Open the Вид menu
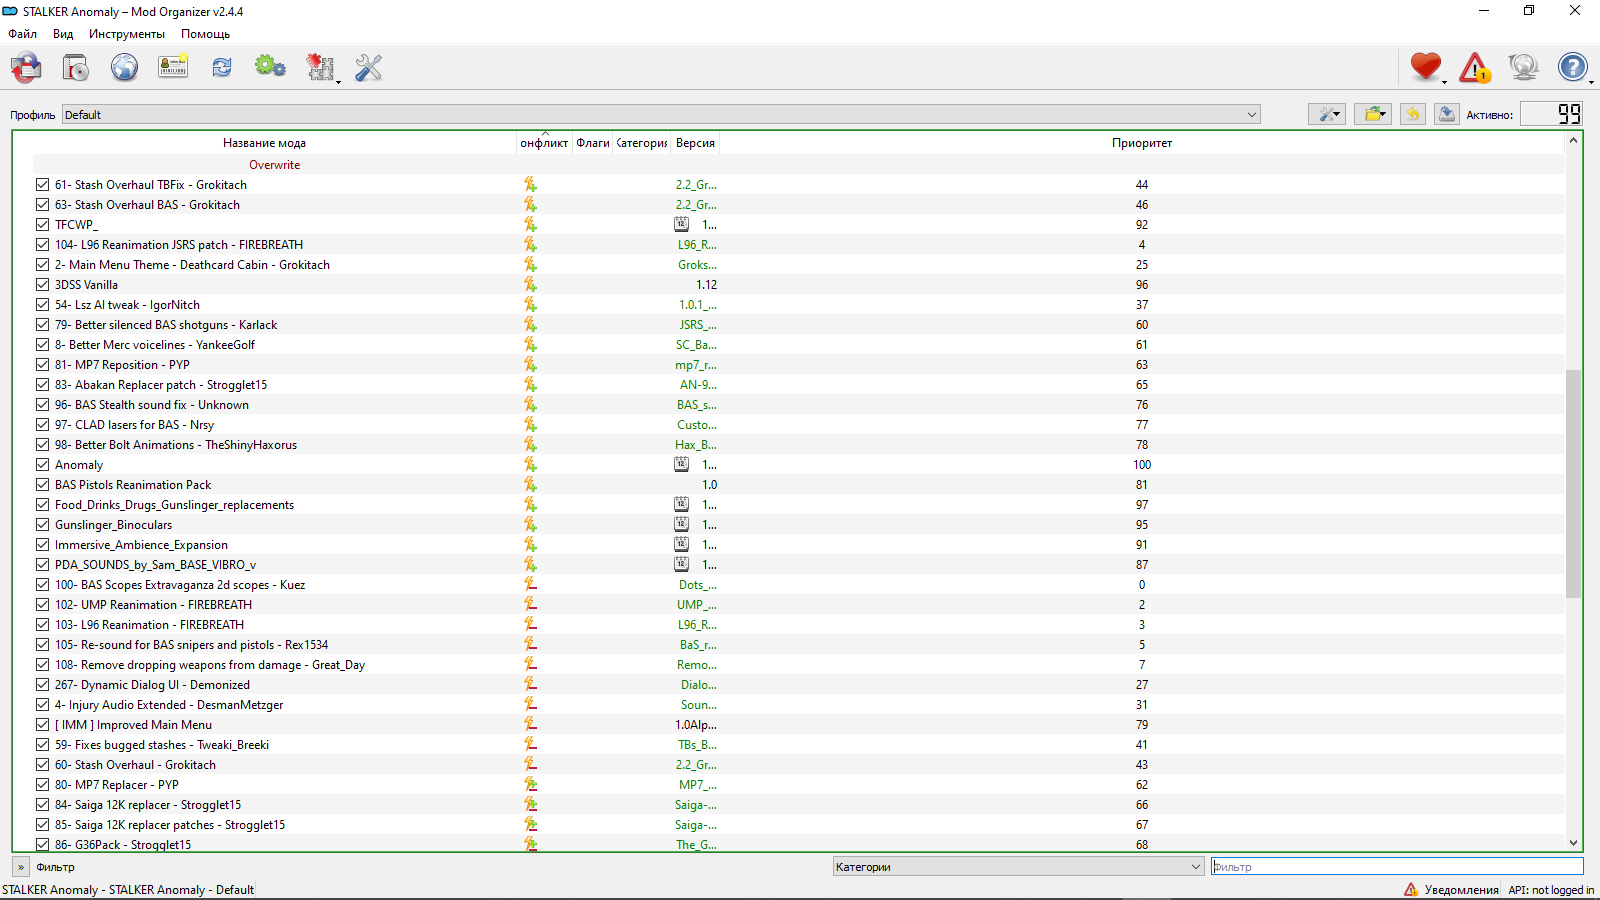 tap(63, 34)
